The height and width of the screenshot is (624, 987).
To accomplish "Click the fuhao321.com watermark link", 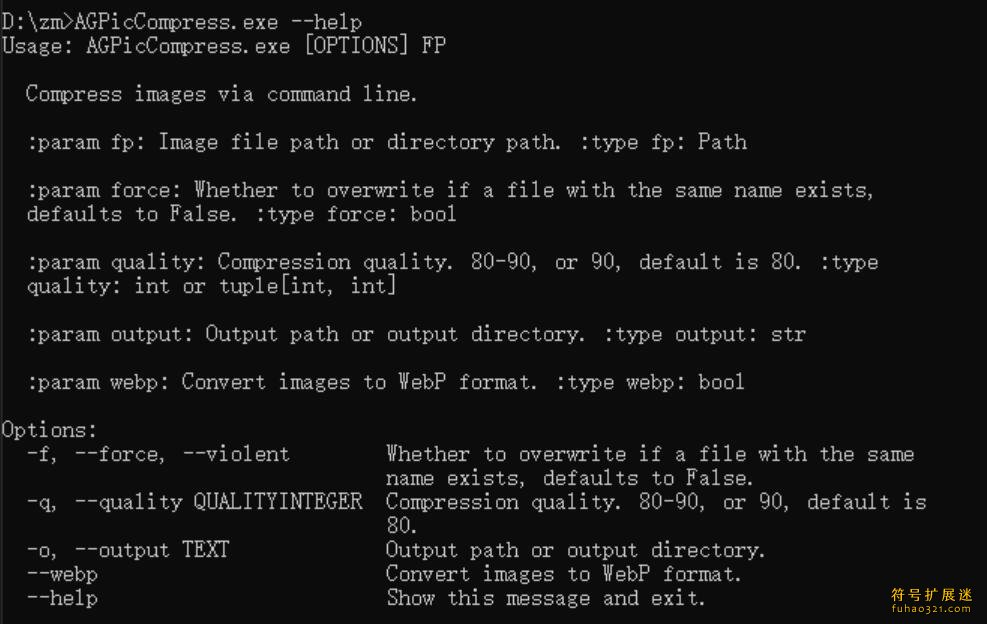I will 932,609.
